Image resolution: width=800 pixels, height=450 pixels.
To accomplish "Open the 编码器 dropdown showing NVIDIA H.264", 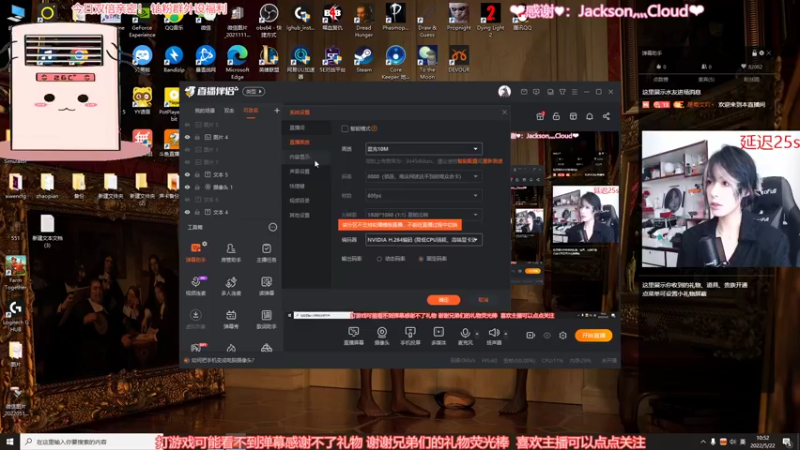I will coord(423,239).
